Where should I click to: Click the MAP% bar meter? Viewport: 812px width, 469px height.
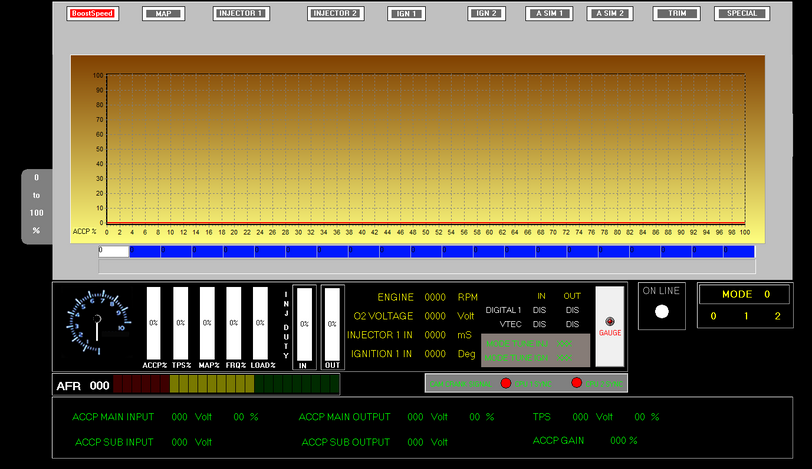pos(207,323)
